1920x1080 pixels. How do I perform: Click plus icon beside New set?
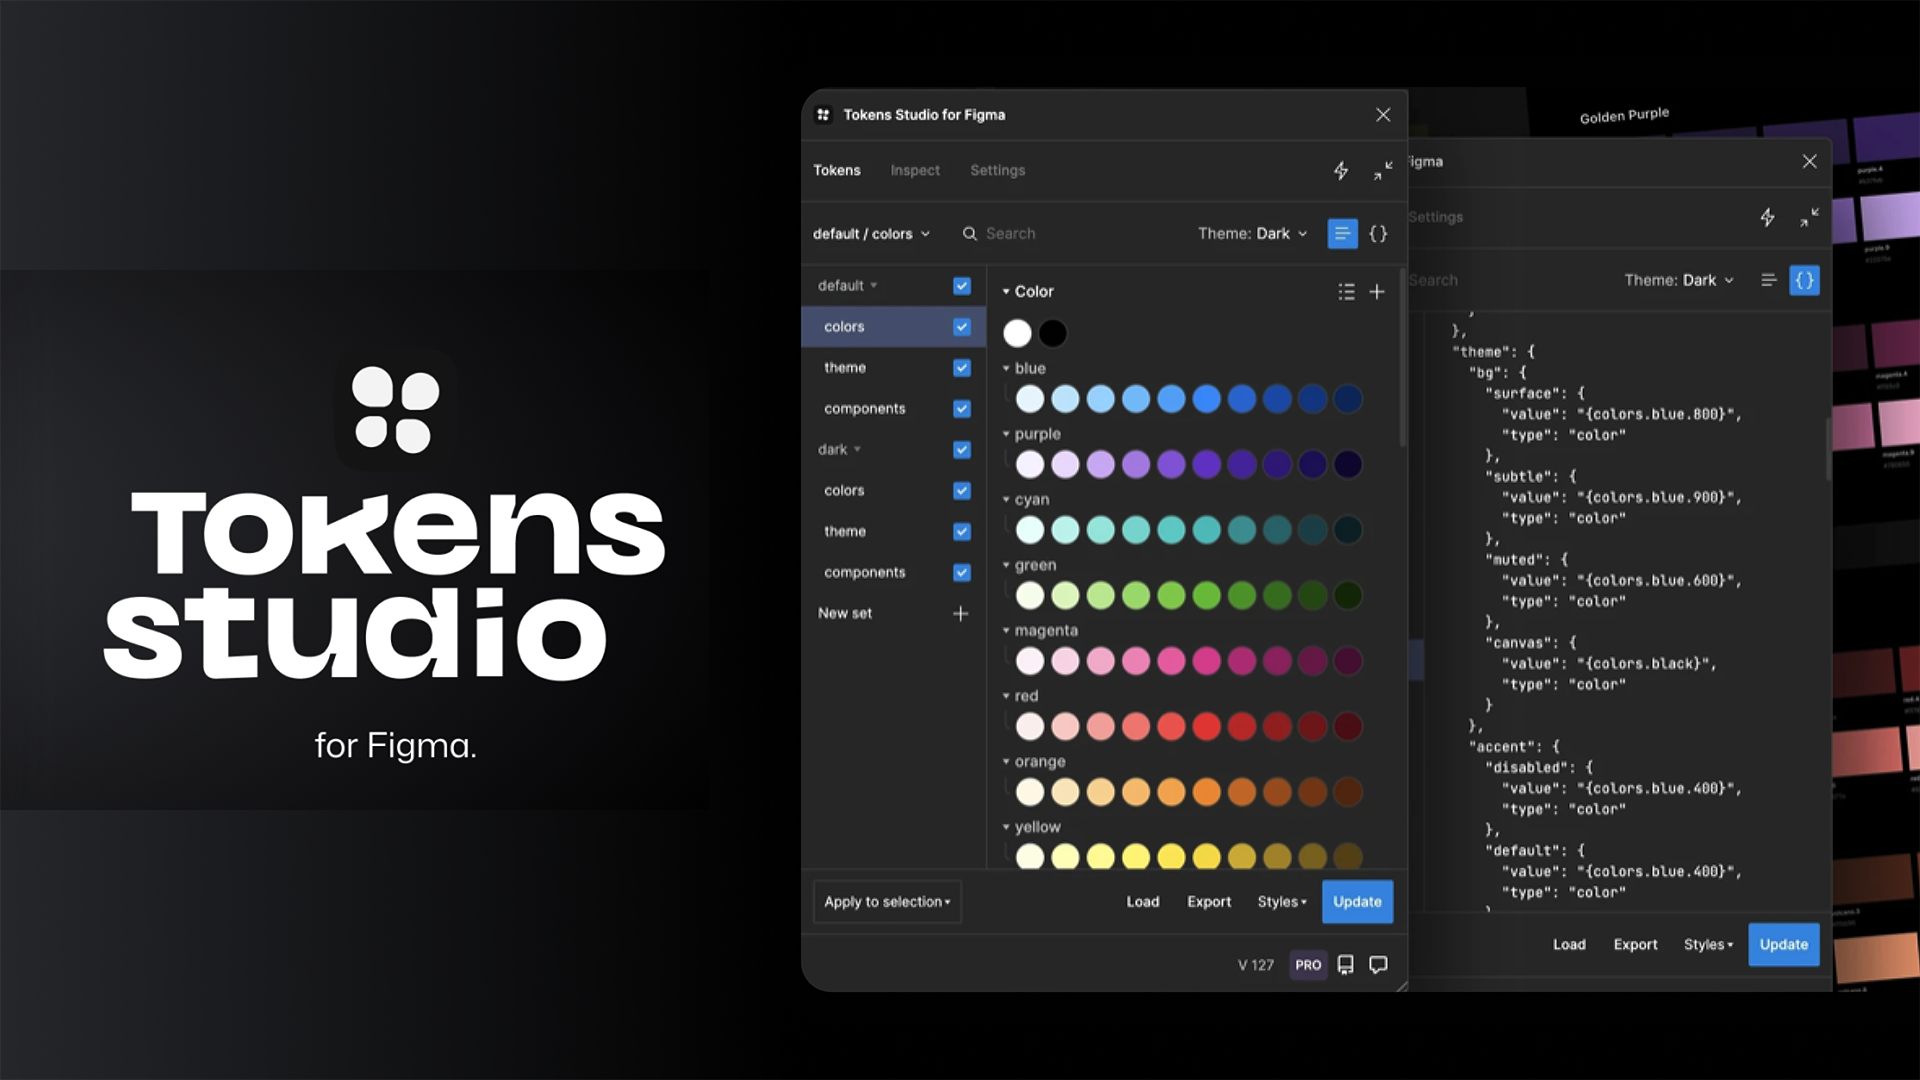[x=960, y=613]
